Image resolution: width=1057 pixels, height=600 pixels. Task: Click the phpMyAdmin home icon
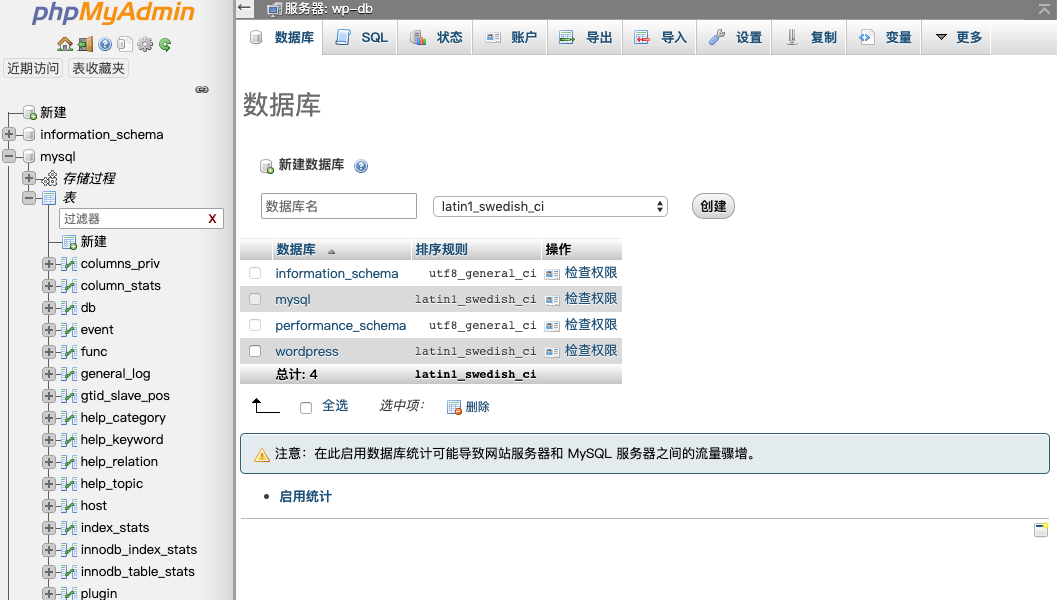tap(64, 45)
